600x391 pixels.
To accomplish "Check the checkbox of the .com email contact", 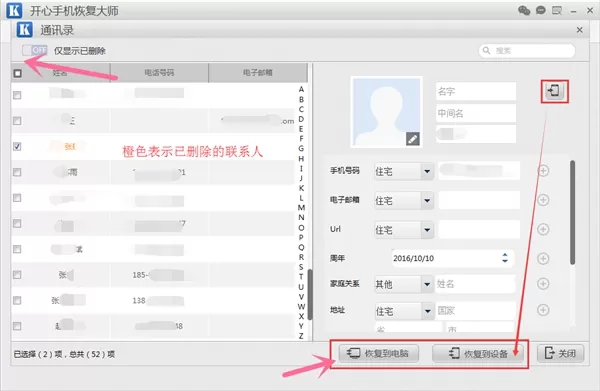I will 17,121.
